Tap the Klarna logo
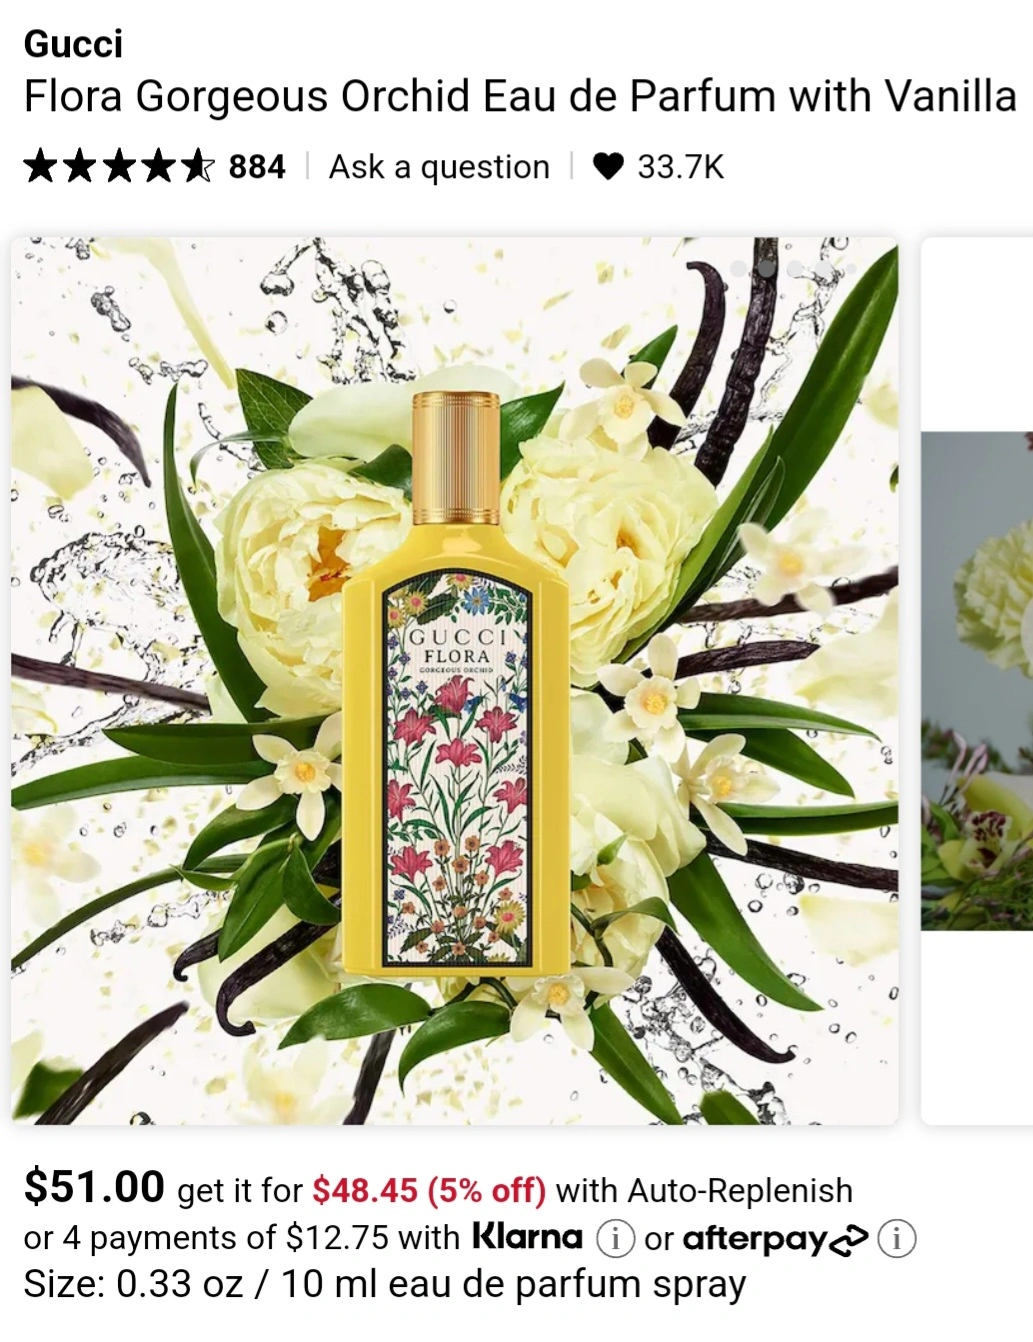The image size is (1033, 1342). pyautogui.click(x=527, y=1236)
